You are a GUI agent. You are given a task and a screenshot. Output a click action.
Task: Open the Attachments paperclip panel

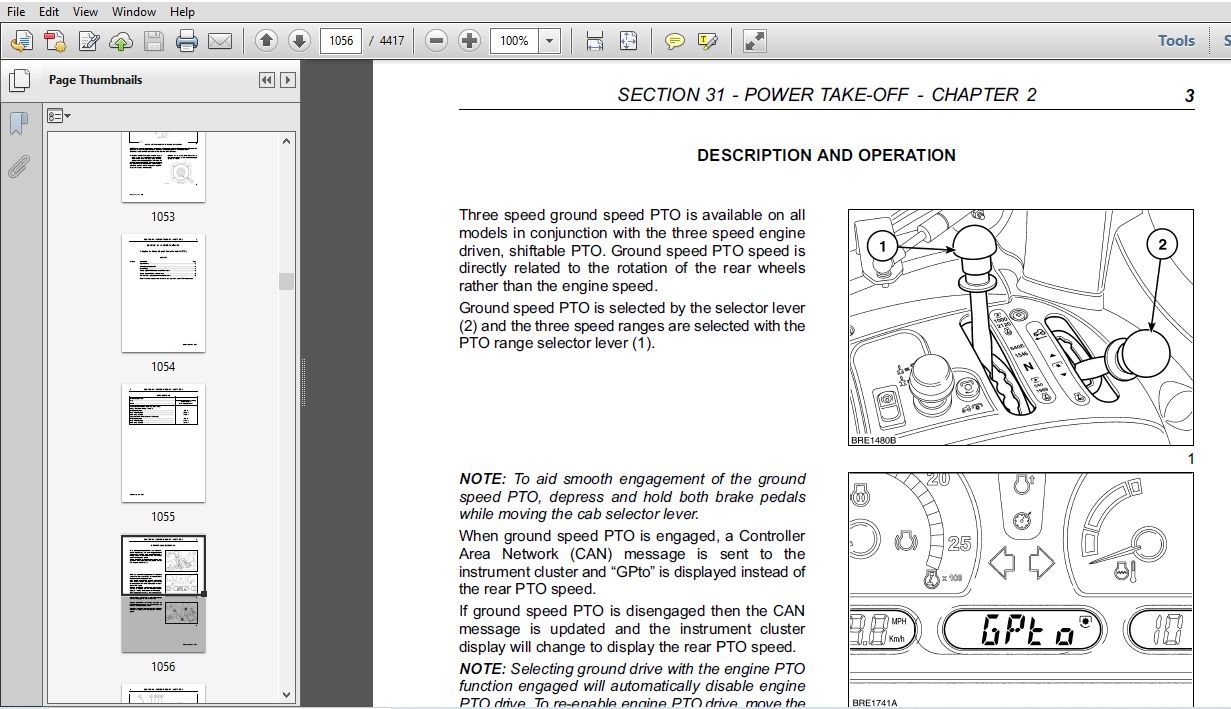point(18,166)
